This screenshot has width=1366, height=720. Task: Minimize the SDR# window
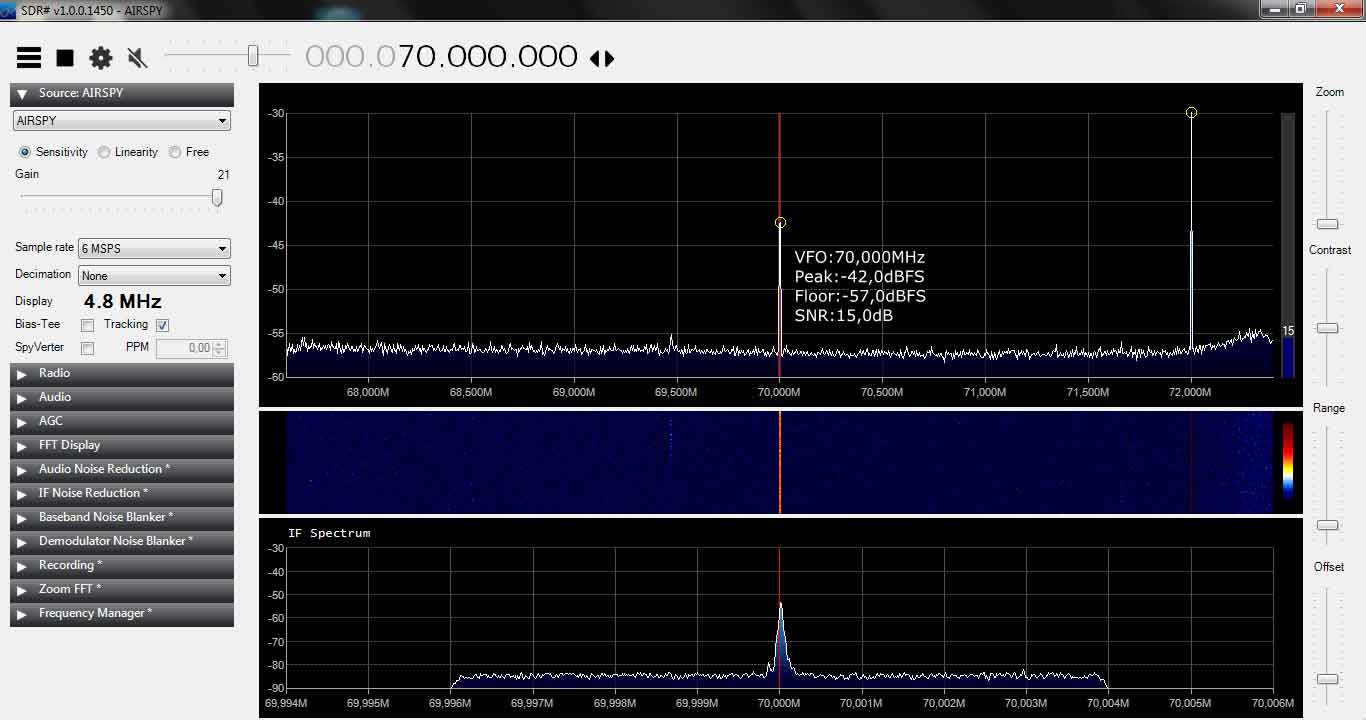coord(1273,8)
